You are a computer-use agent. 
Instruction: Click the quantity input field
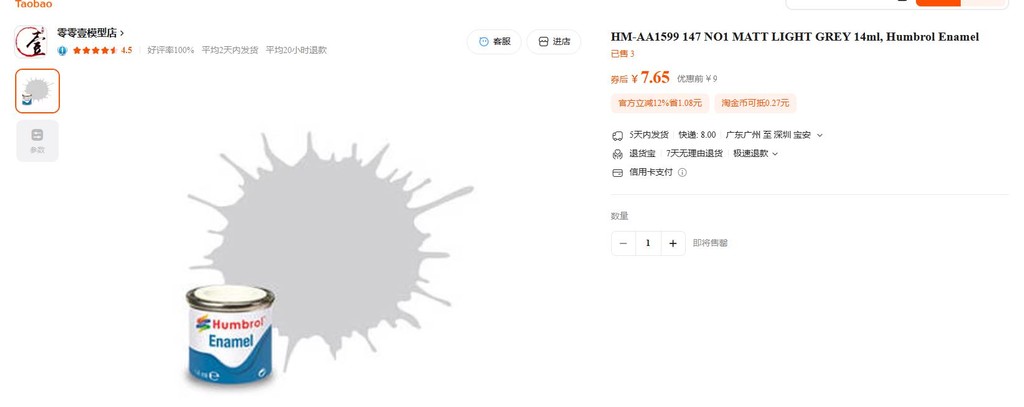pyautogui.click(x=648, y=243)
